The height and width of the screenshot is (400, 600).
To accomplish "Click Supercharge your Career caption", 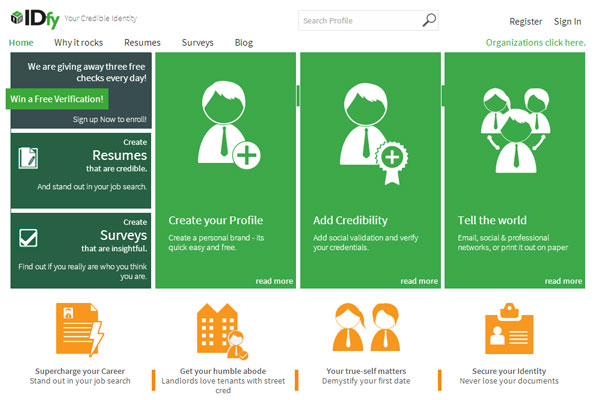I will [80, 371].
